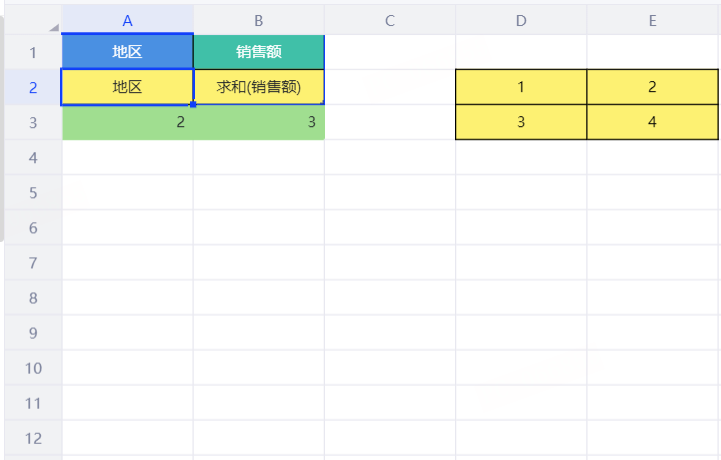Select column E header

[652, 20]
